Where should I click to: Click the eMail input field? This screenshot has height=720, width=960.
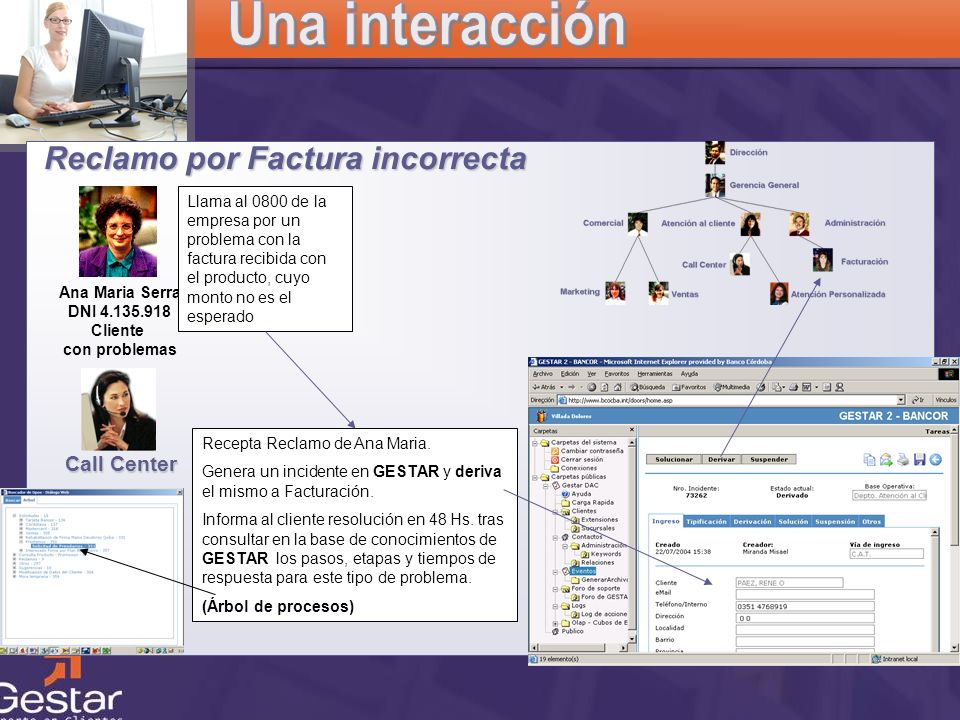click(805, 594)
